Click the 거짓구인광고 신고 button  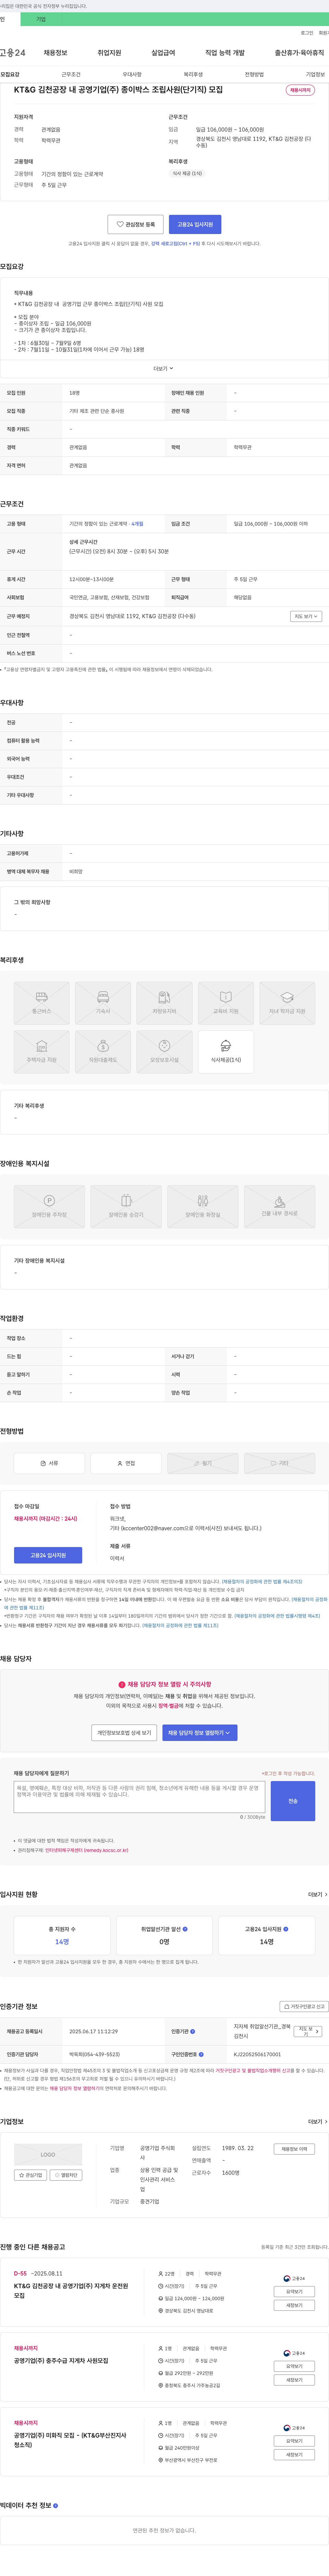[x=304, y=2006]
